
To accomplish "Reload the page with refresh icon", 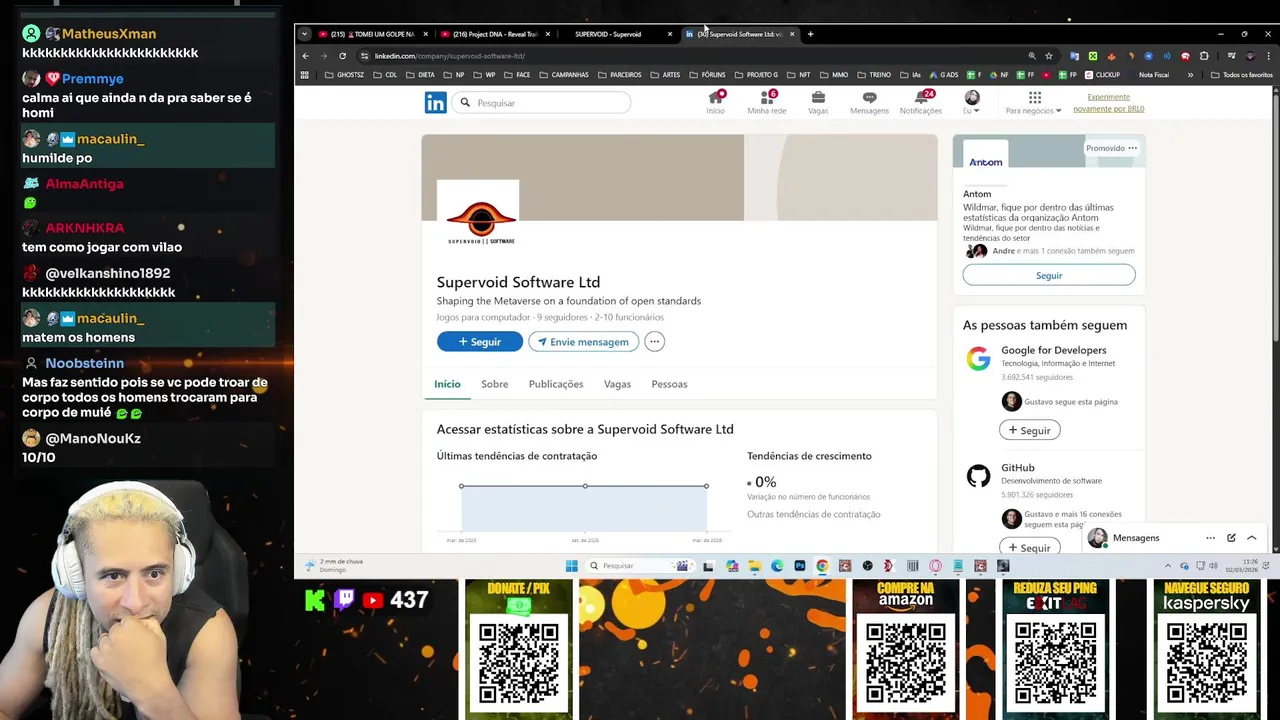I will point(342,56).
